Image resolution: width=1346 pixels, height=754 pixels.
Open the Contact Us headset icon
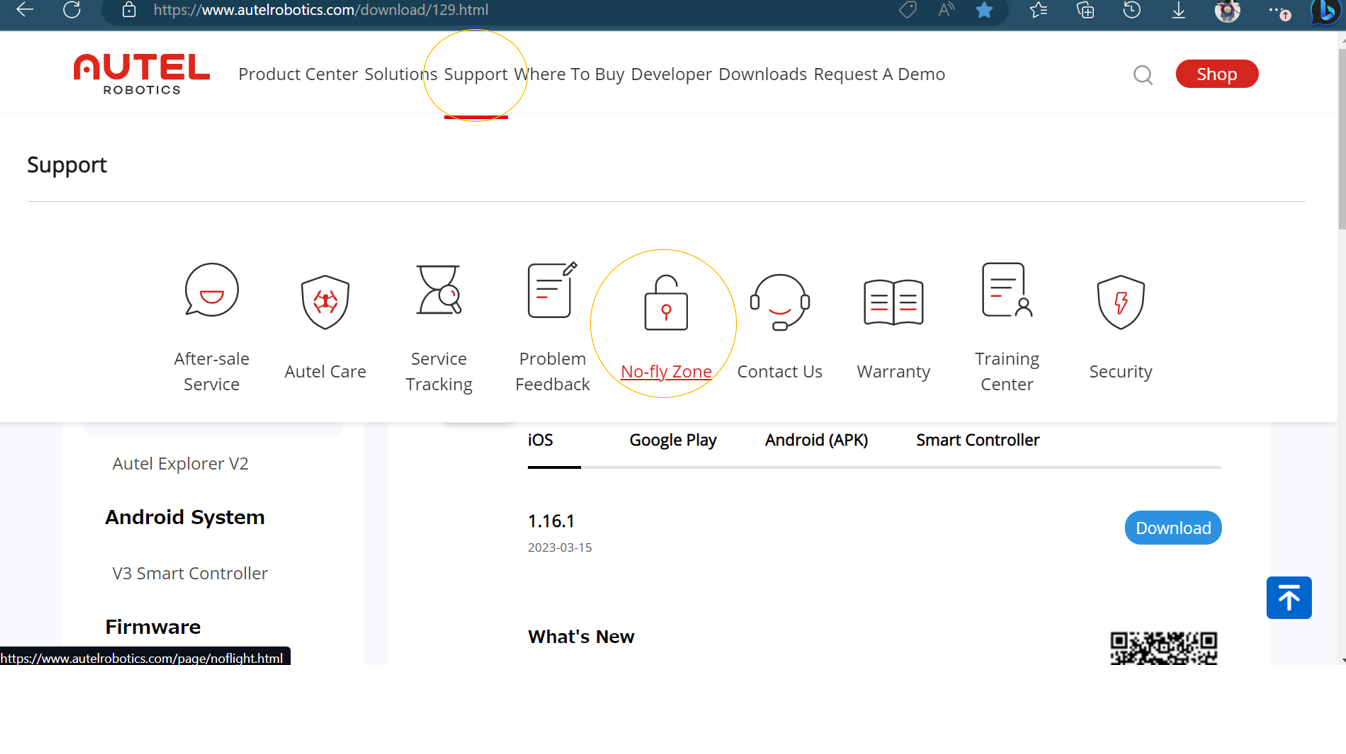point(780,302)
